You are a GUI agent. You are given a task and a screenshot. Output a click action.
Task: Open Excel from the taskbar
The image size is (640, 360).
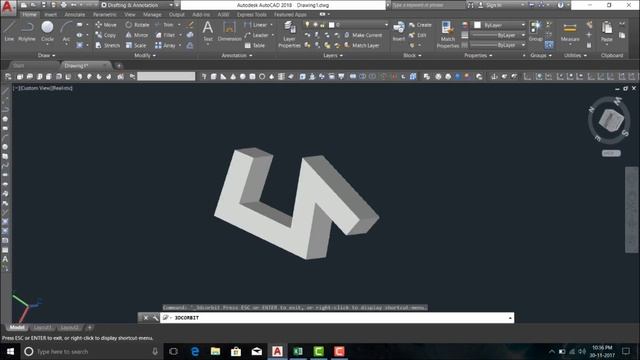[x=298, y=351]
